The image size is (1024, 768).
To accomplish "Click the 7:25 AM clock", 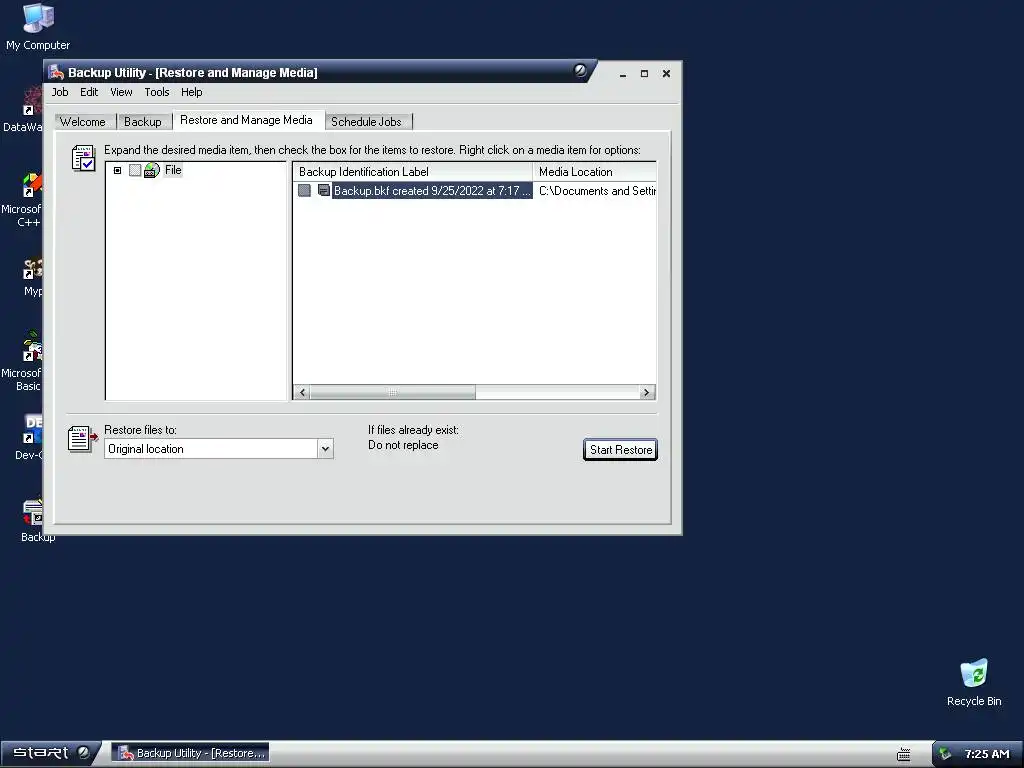I will [x=987, y=754].
